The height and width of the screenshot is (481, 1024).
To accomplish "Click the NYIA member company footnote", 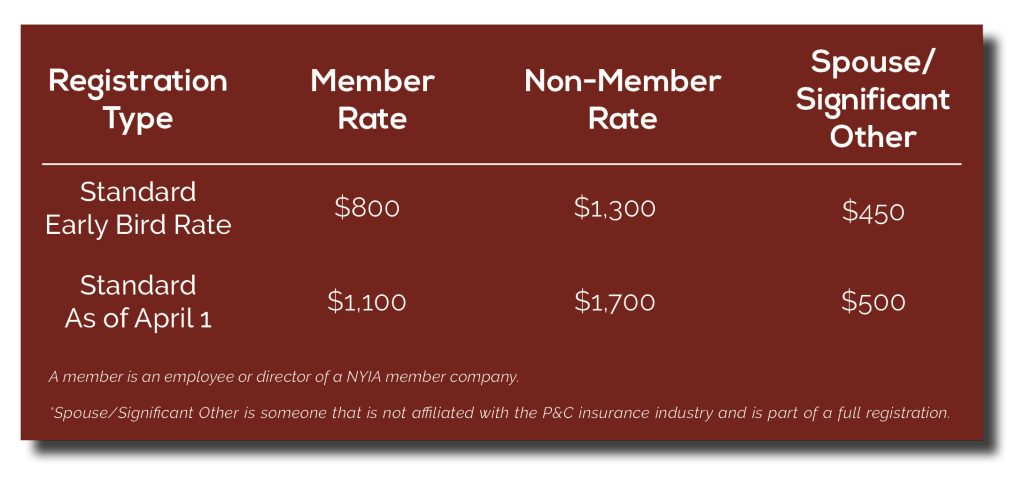I will pyautogui.click(x=284, y=377).
